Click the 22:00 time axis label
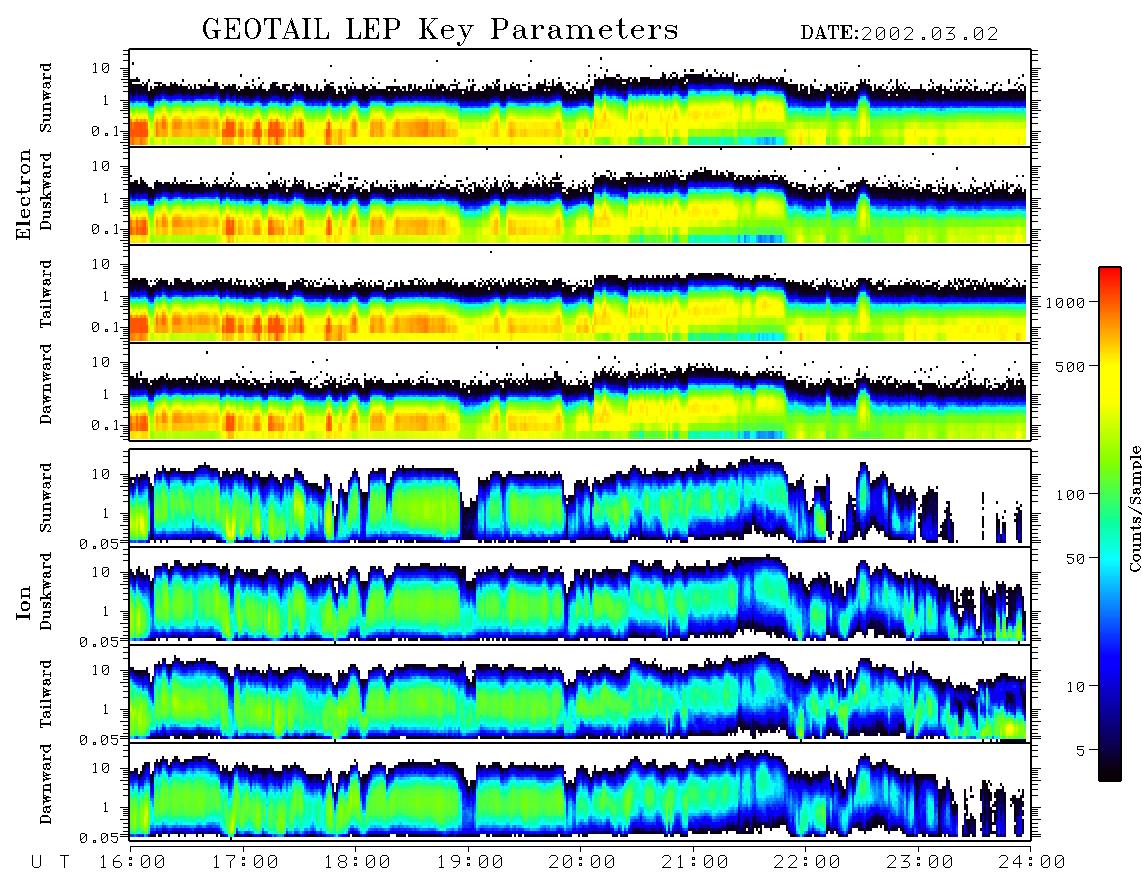The image size is (1142, 880). point(807,862)
